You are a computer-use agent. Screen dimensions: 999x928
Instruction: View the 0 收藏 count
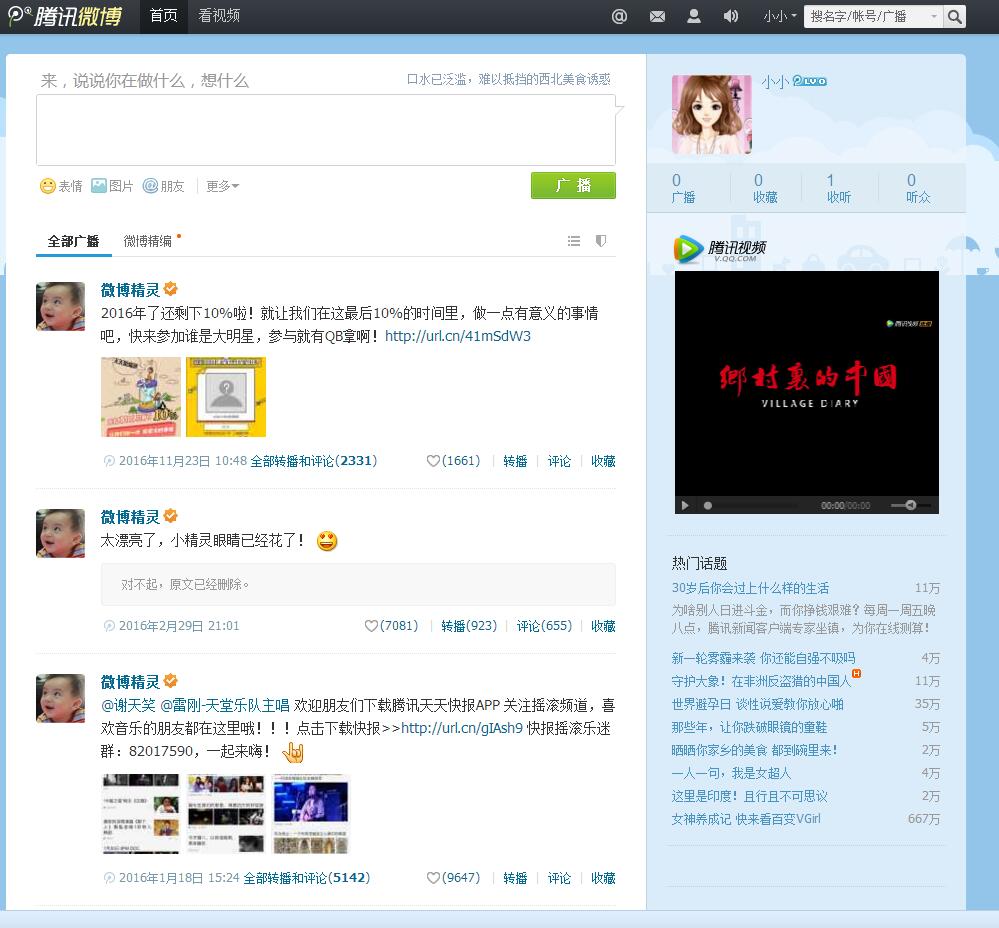click(x=765, y=189)
